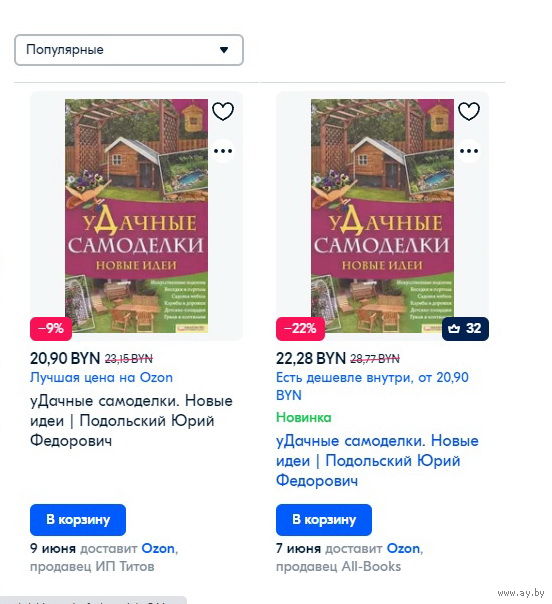Open first book title уДачные самоделки. Новые идеи

131,421
